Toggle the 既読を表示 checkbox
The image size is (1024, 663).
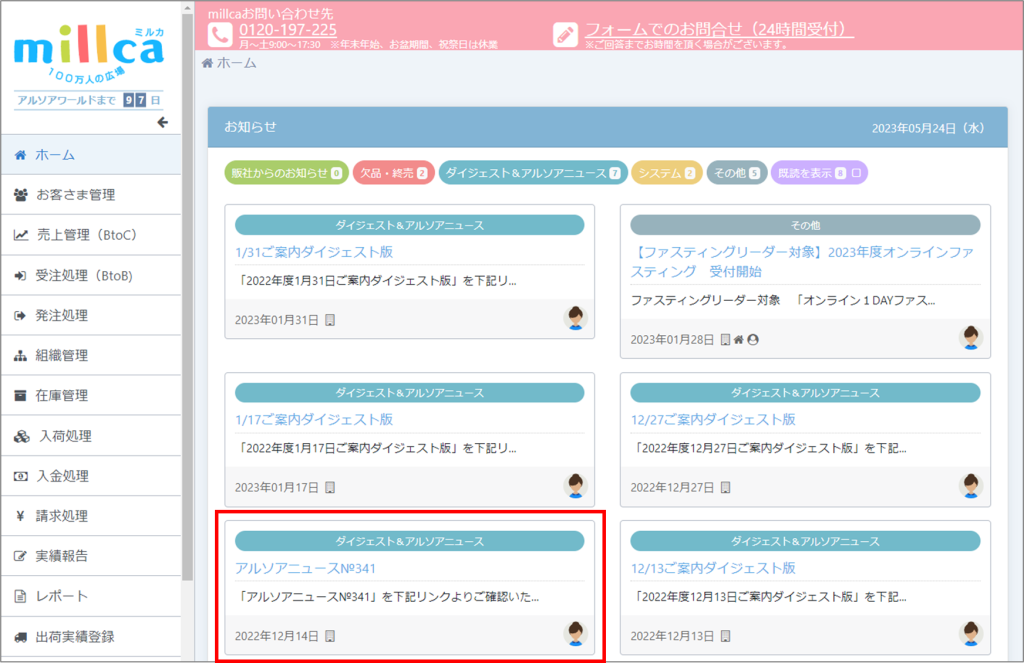(x=857, y=173)
